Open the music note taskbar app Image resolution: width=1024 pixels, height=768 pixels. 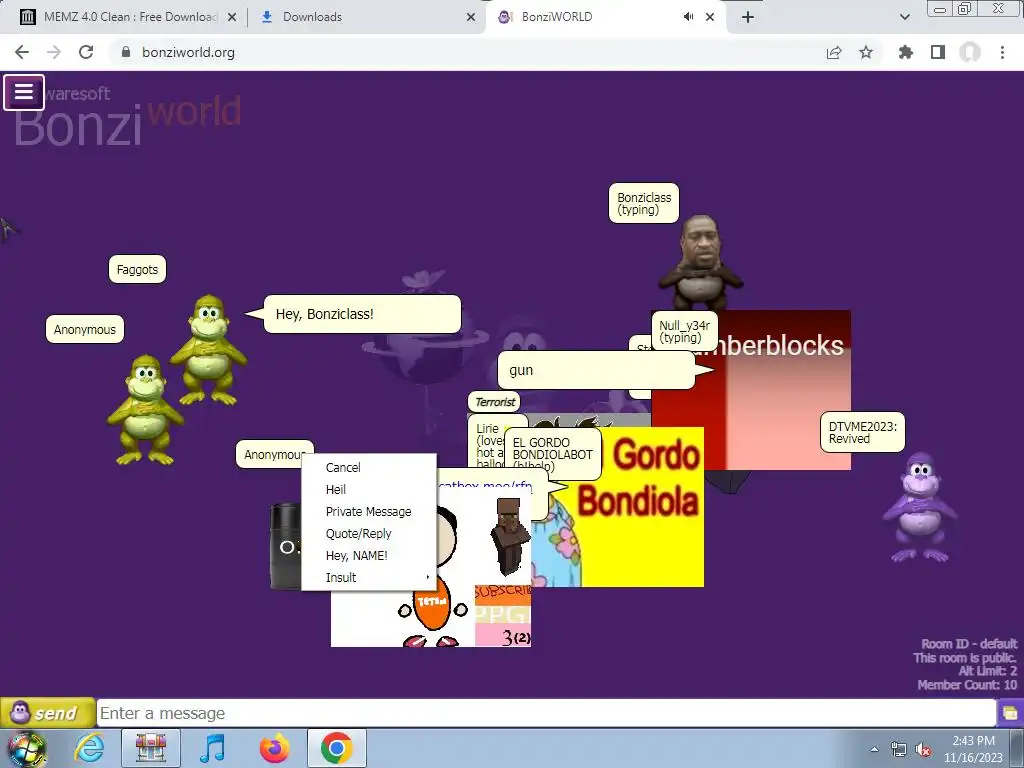coord(212,748)
